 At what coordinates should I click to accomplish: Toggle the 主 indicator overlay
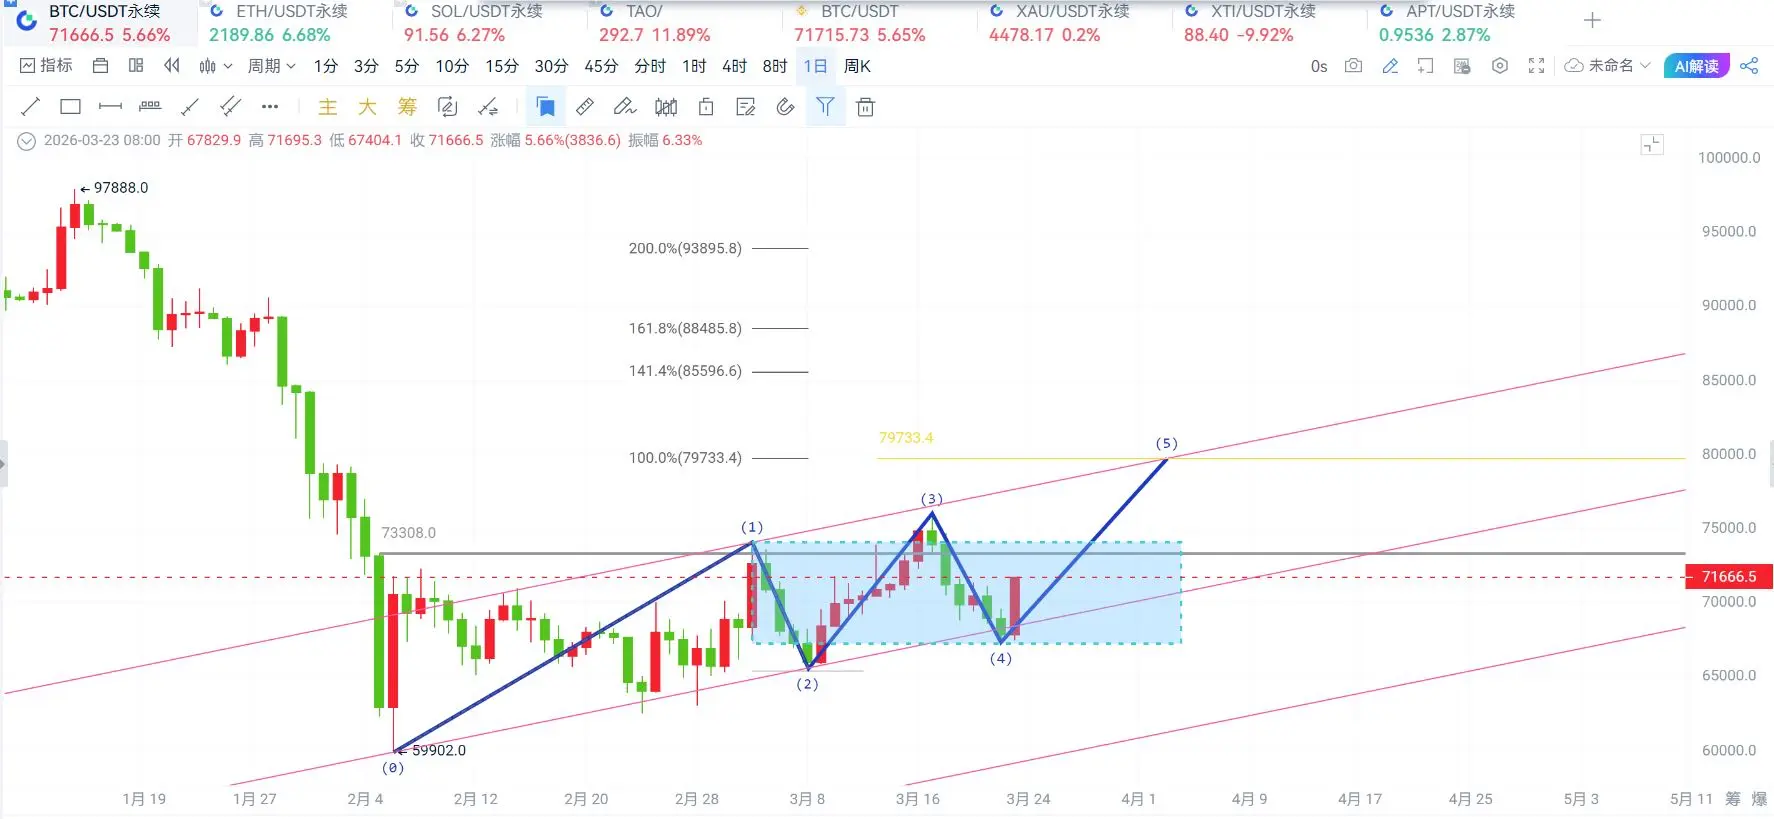(328, 107)
